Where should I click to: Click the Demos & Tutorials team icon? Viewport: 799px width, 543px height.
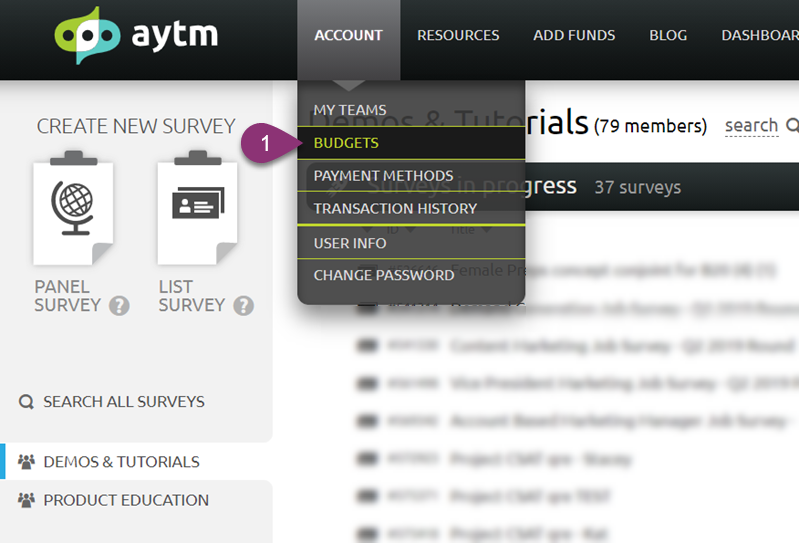26,461
